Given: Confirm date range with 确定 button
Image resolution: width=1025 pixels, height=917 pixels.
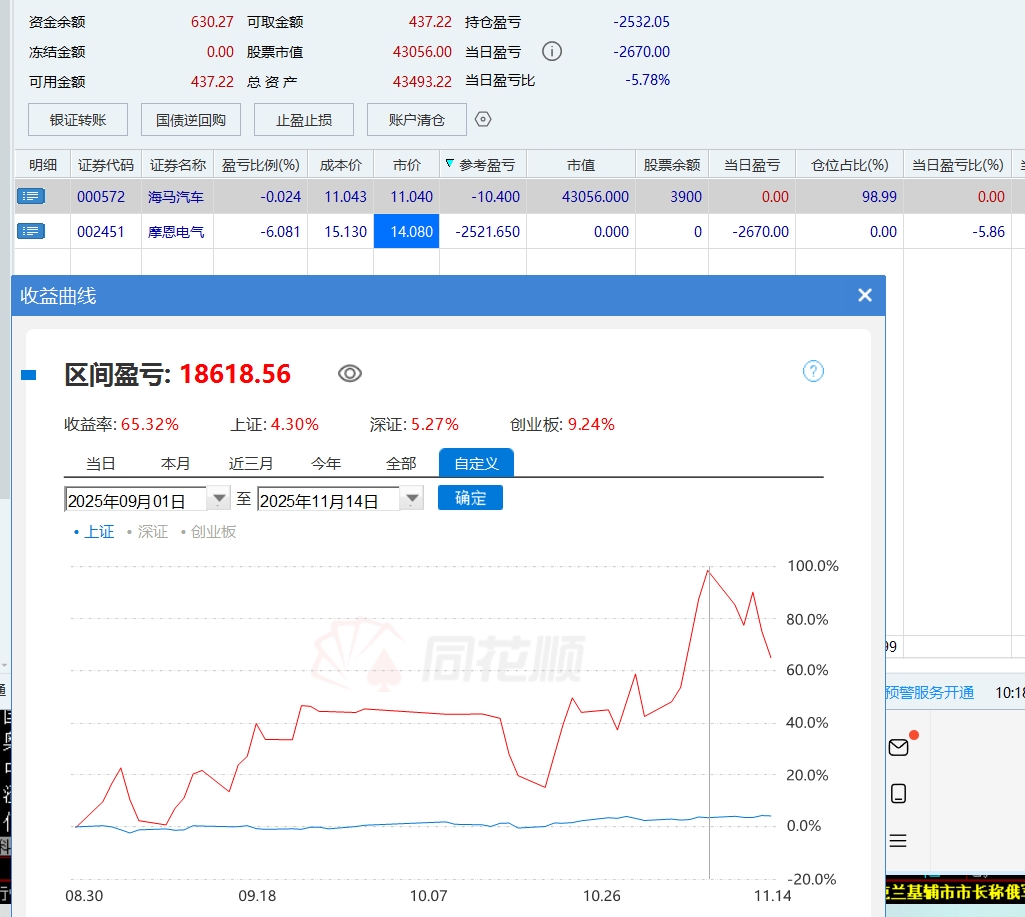Looking at the screenshot, I should tap(470, 498).
